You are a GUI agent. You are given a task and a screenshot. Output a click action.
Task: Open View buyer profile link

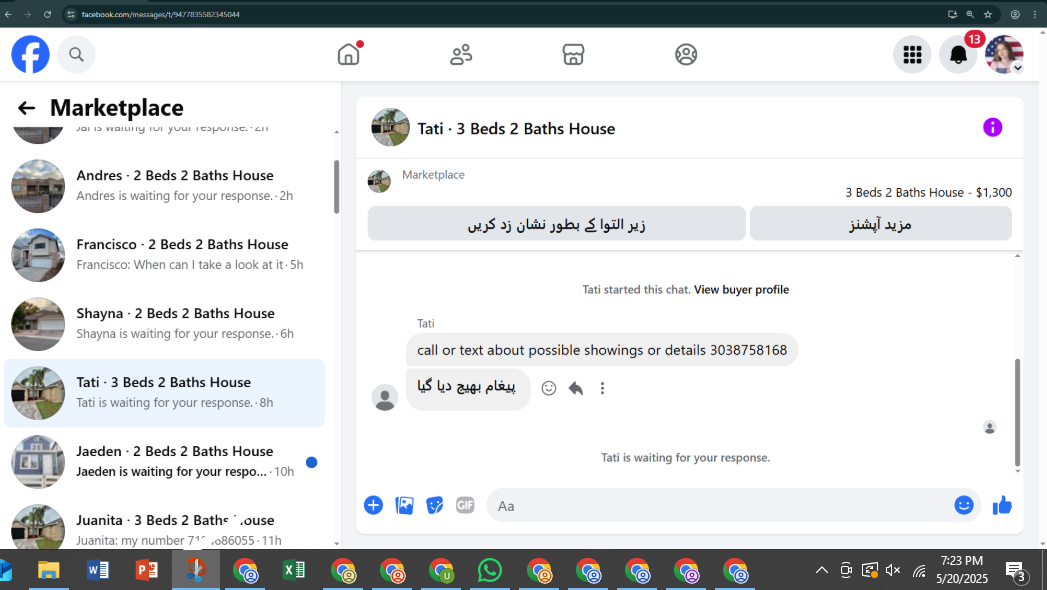click(x=741, y=290)
